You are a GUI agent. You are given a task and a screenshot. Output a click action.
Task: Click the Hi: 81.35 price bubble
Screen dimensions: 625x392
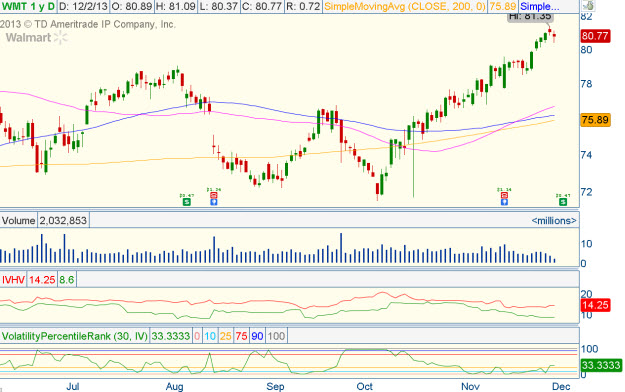point(530,17)
